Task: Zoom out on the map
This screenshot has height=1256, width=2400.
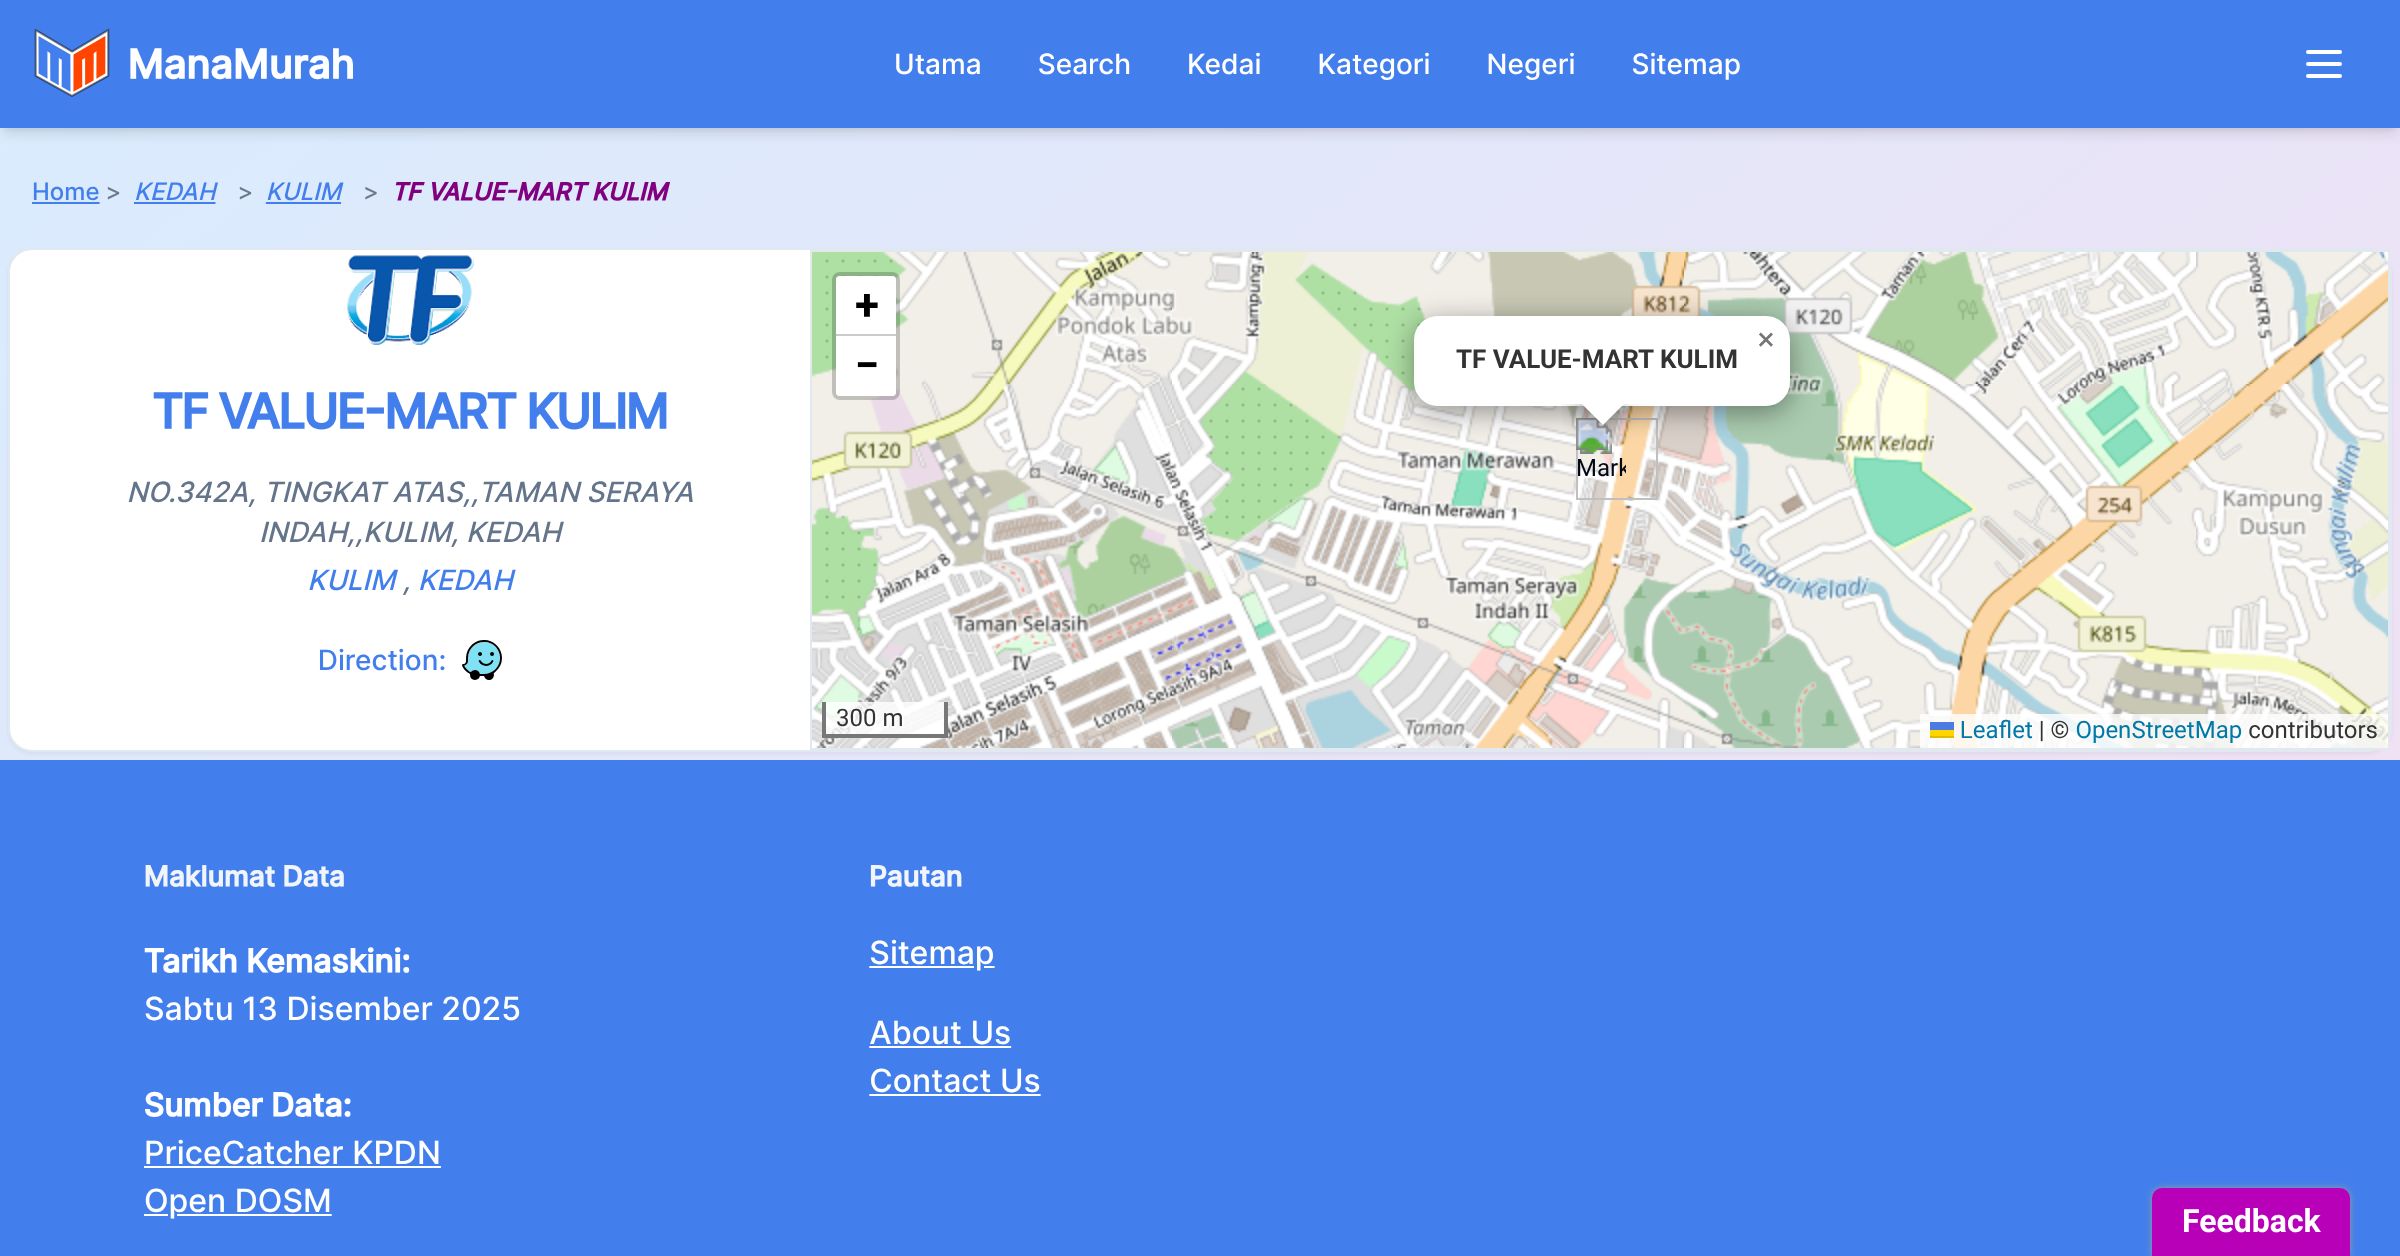Action: coord(866,365)
